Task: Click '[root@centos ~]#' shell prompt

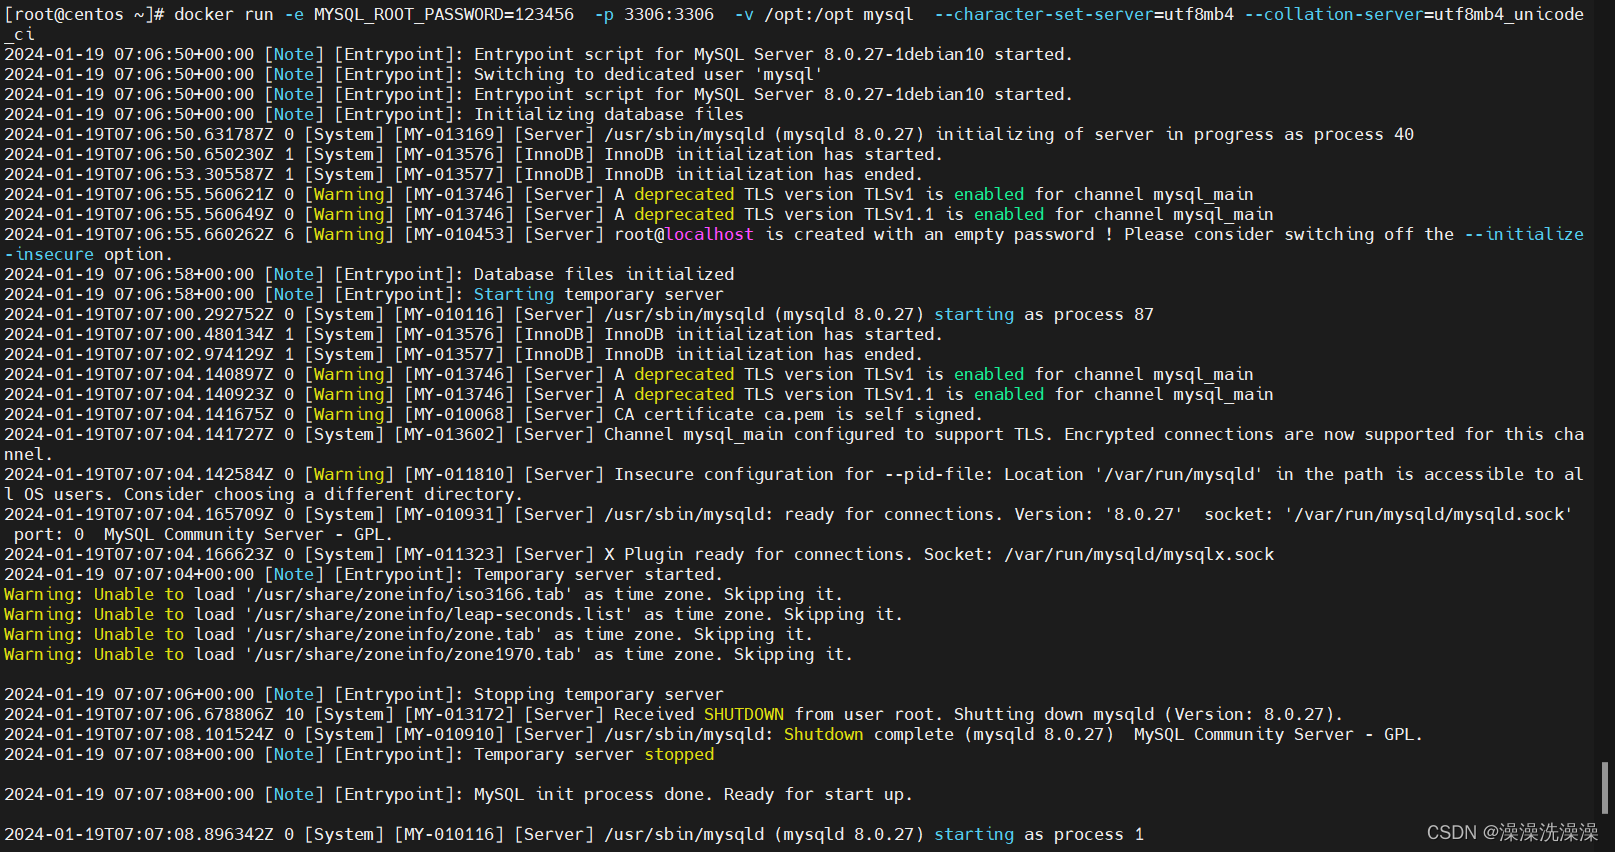Action: click(x=84, y=14)
